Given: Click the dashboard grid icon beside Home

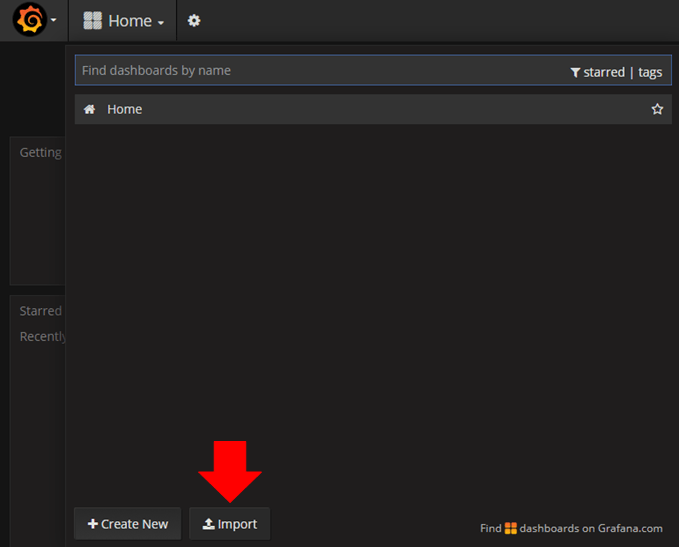Looking at the screenshot, I should tap(92, 20).
